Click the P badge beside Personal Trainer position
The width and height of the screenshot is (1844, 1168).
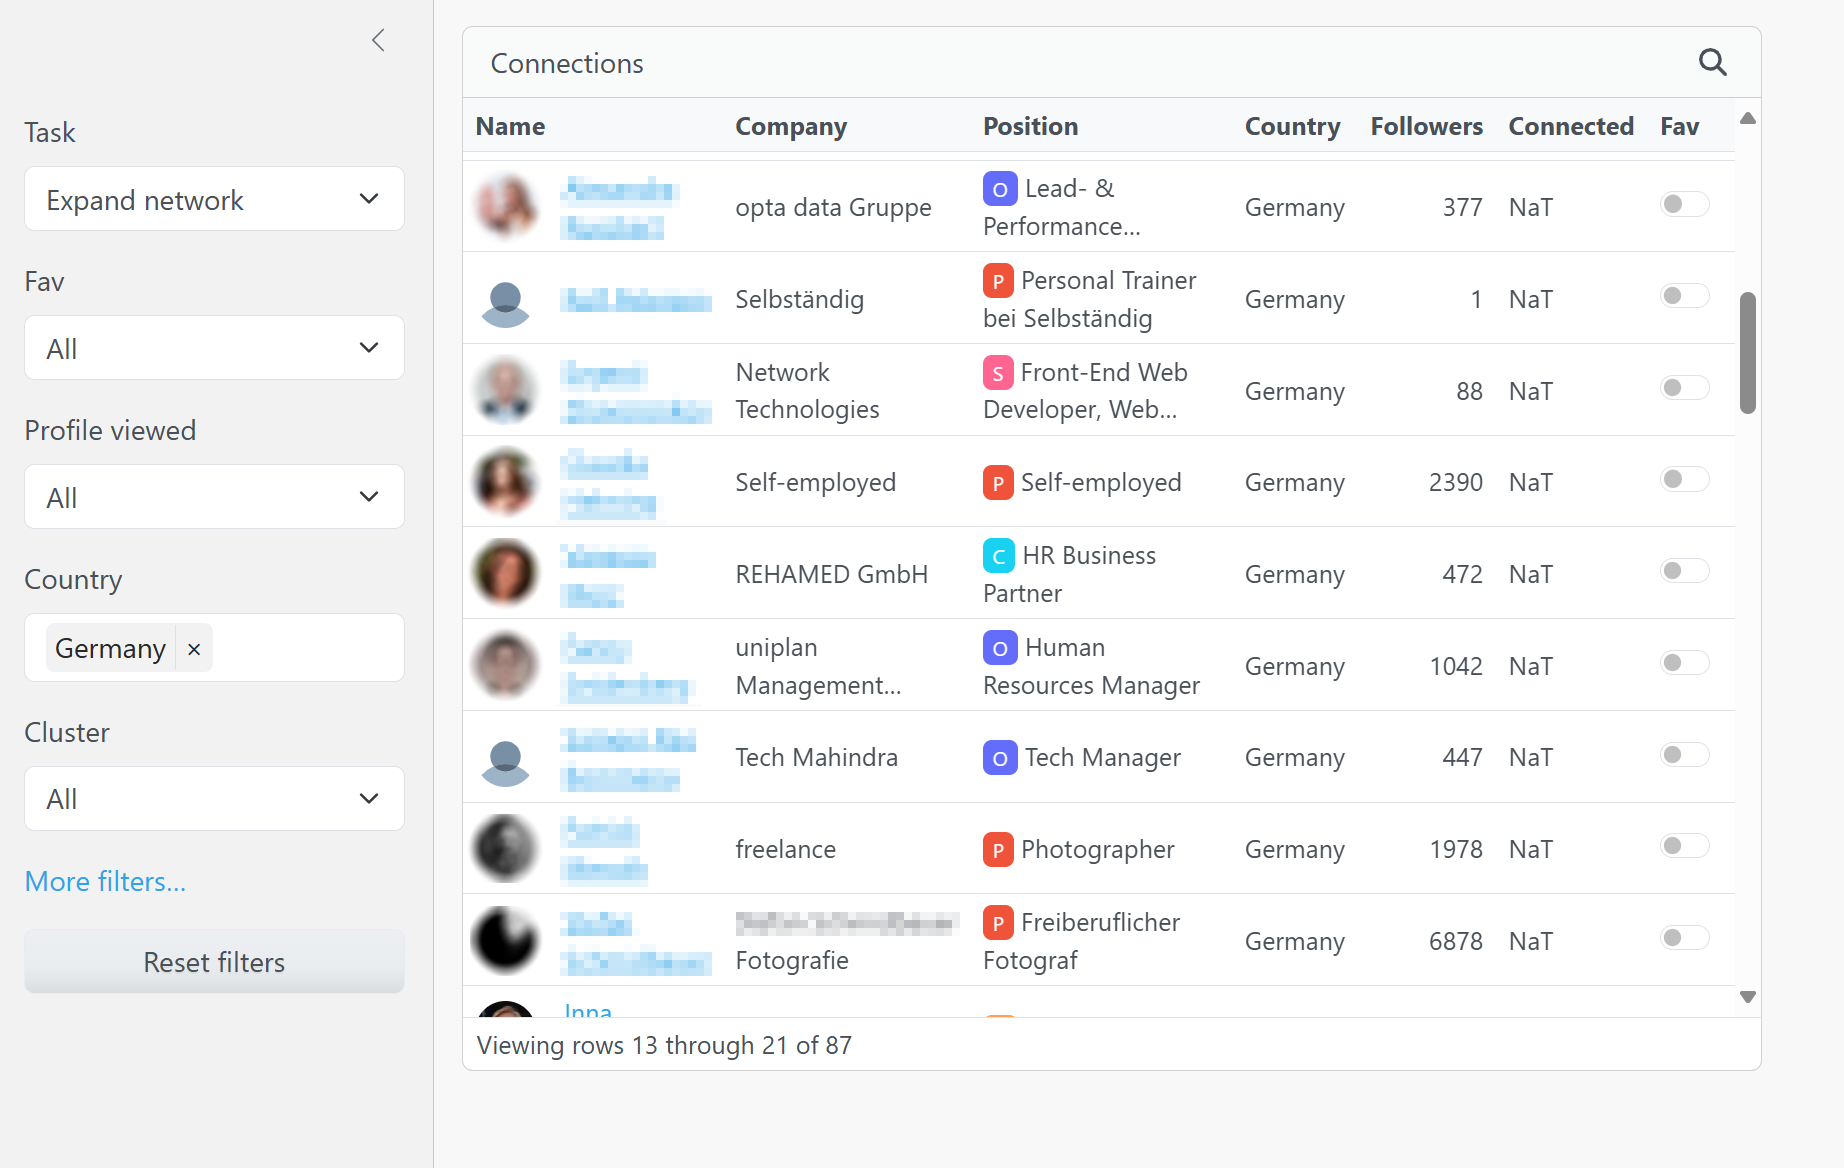[998, 281]
